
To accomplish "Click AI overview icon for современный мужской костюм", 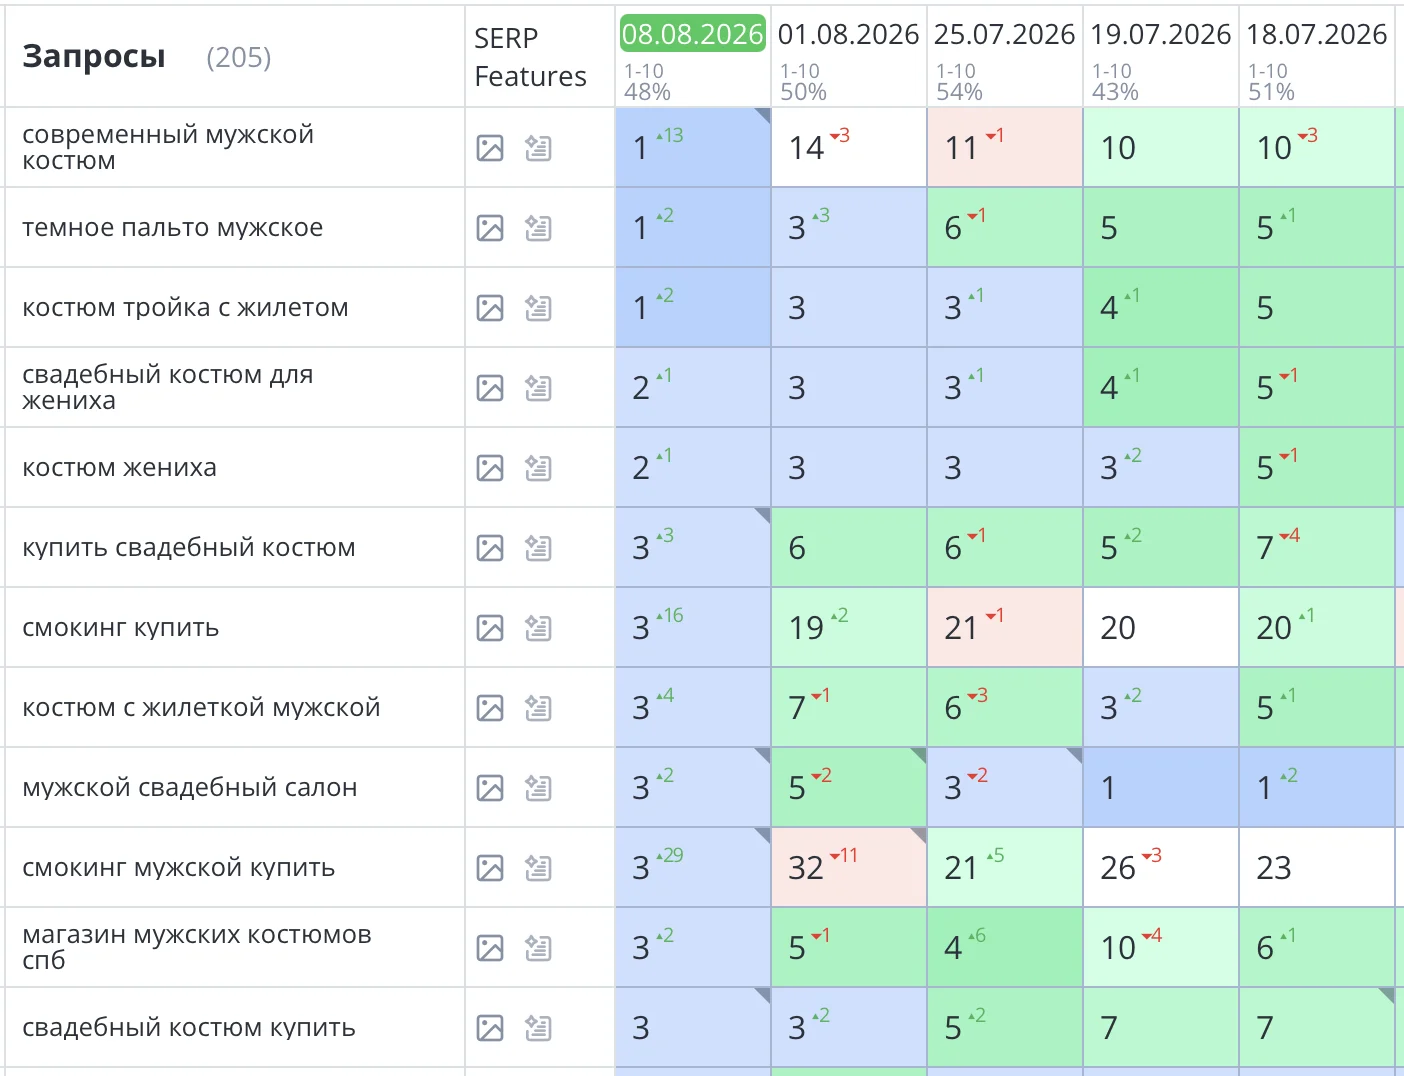I will coord(538,148).
